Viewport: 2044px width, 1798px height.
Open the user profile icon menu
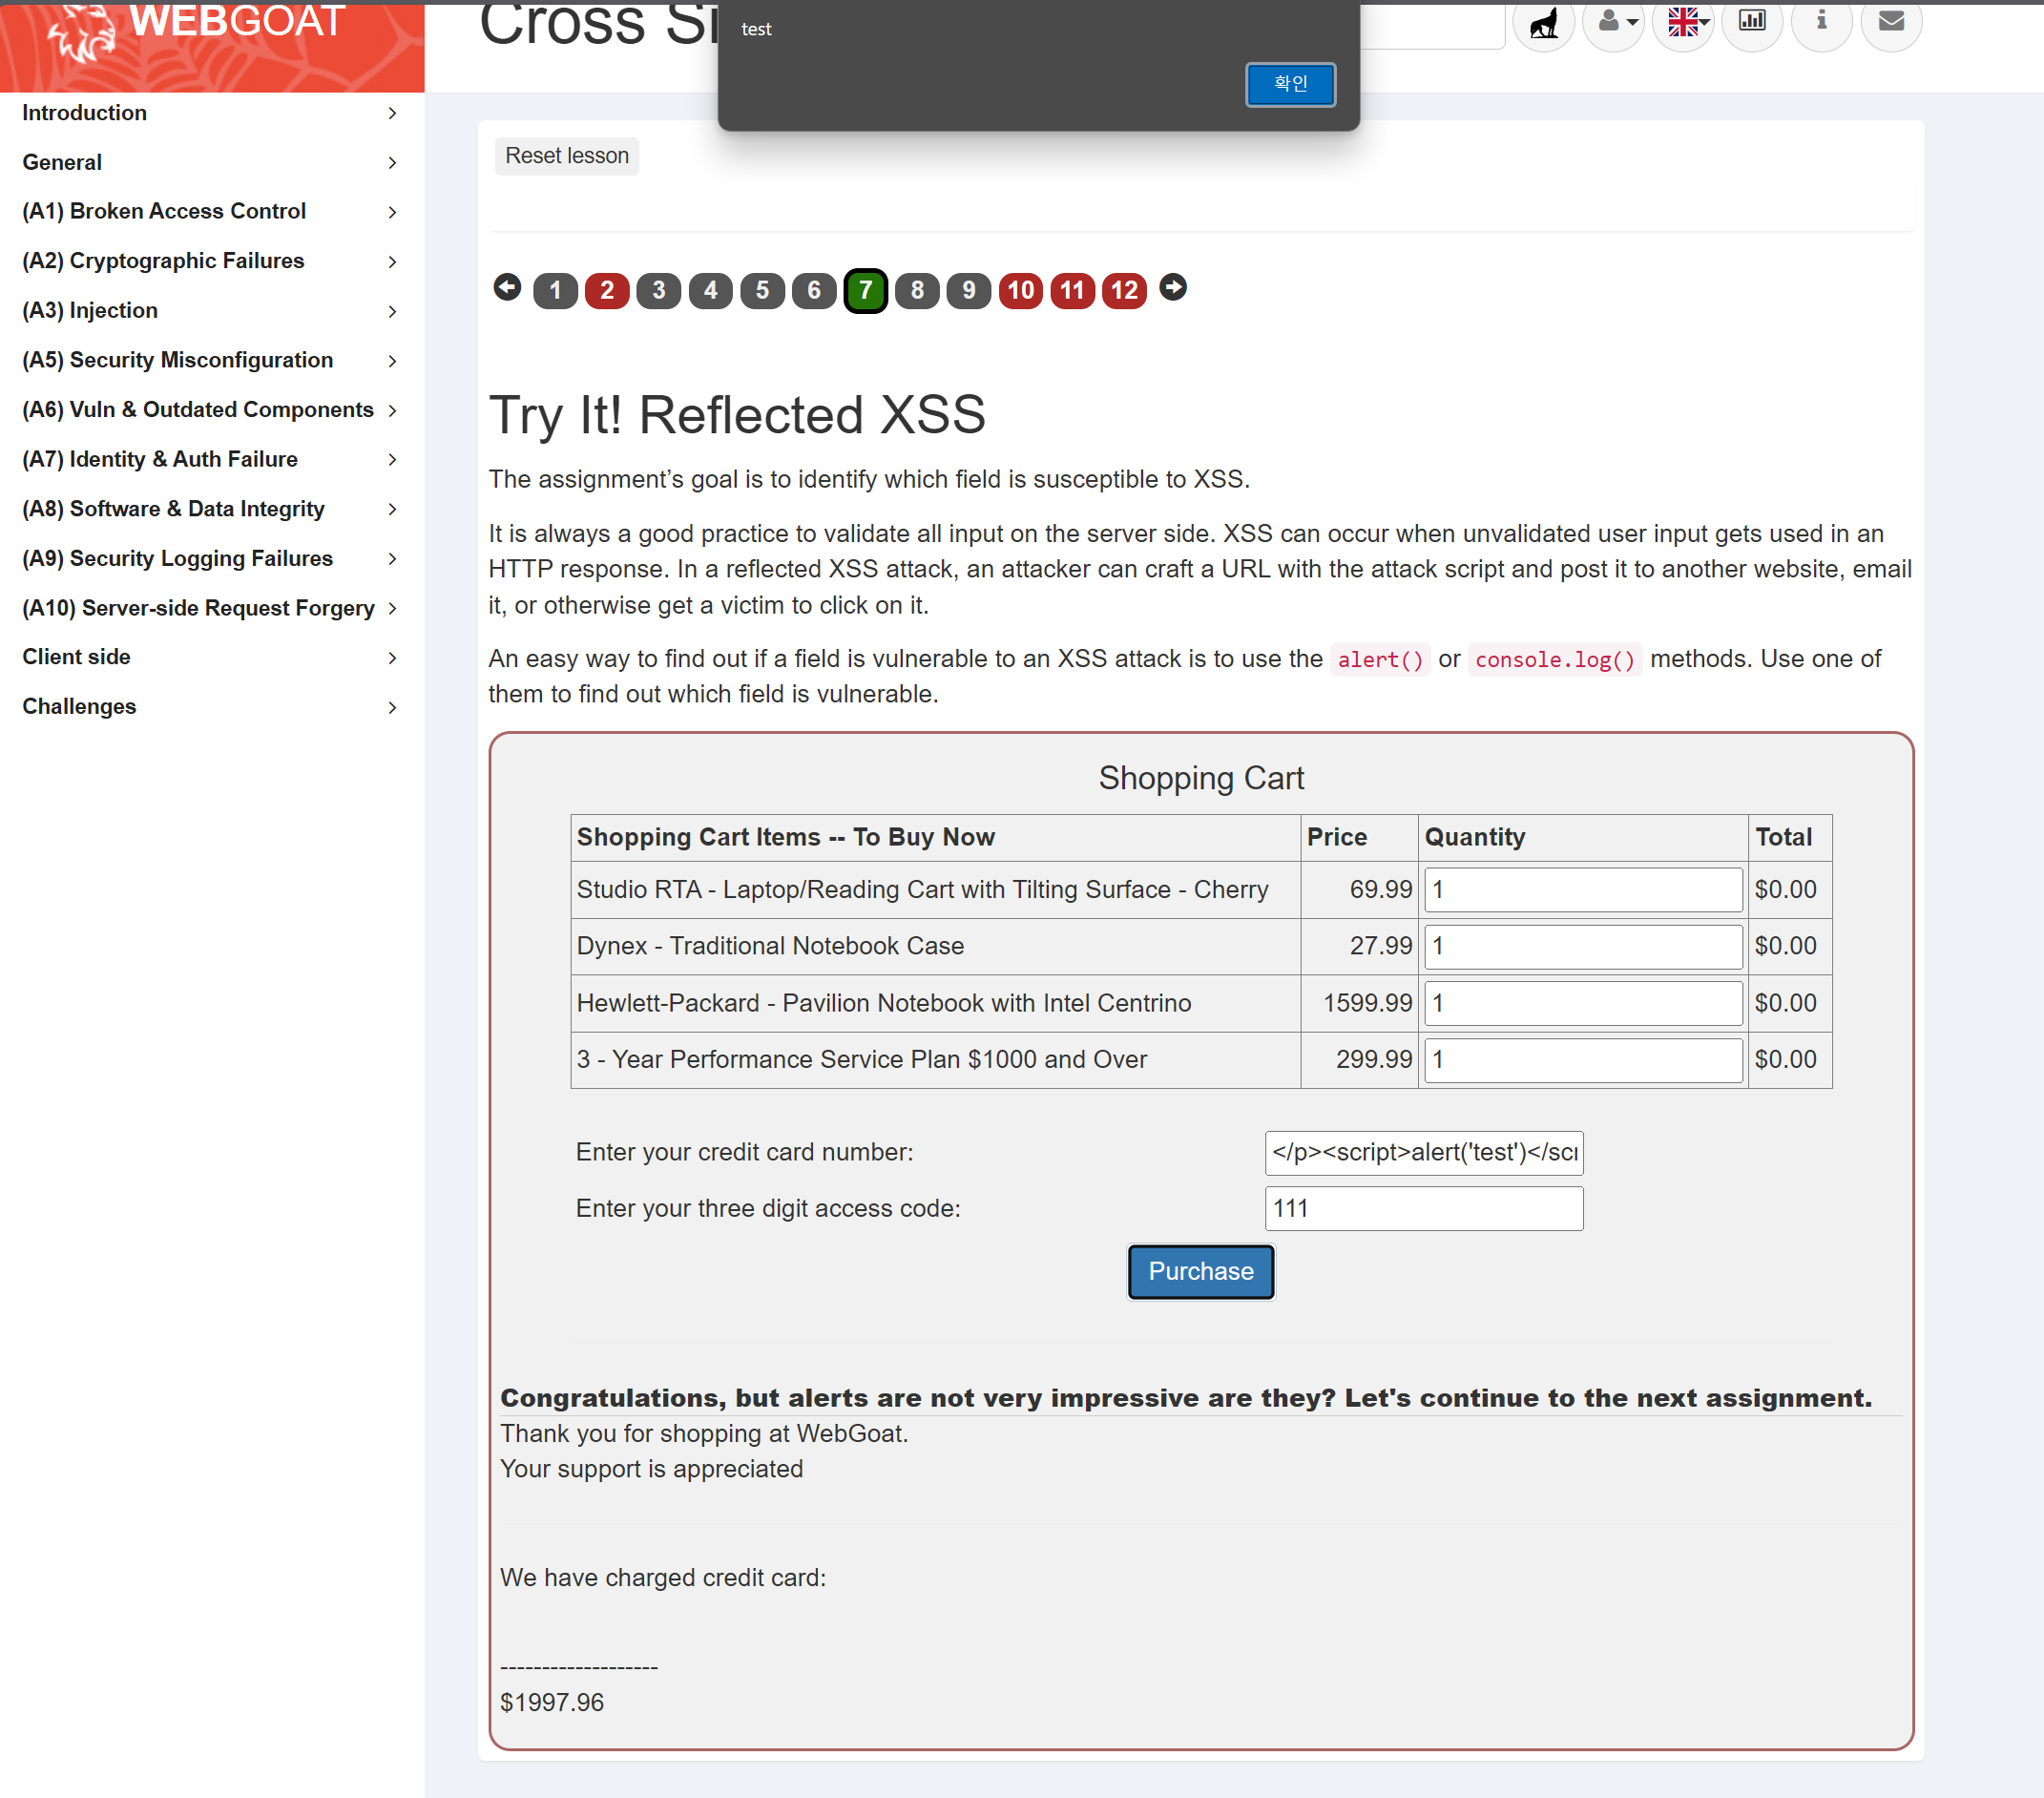[1614, 22]
